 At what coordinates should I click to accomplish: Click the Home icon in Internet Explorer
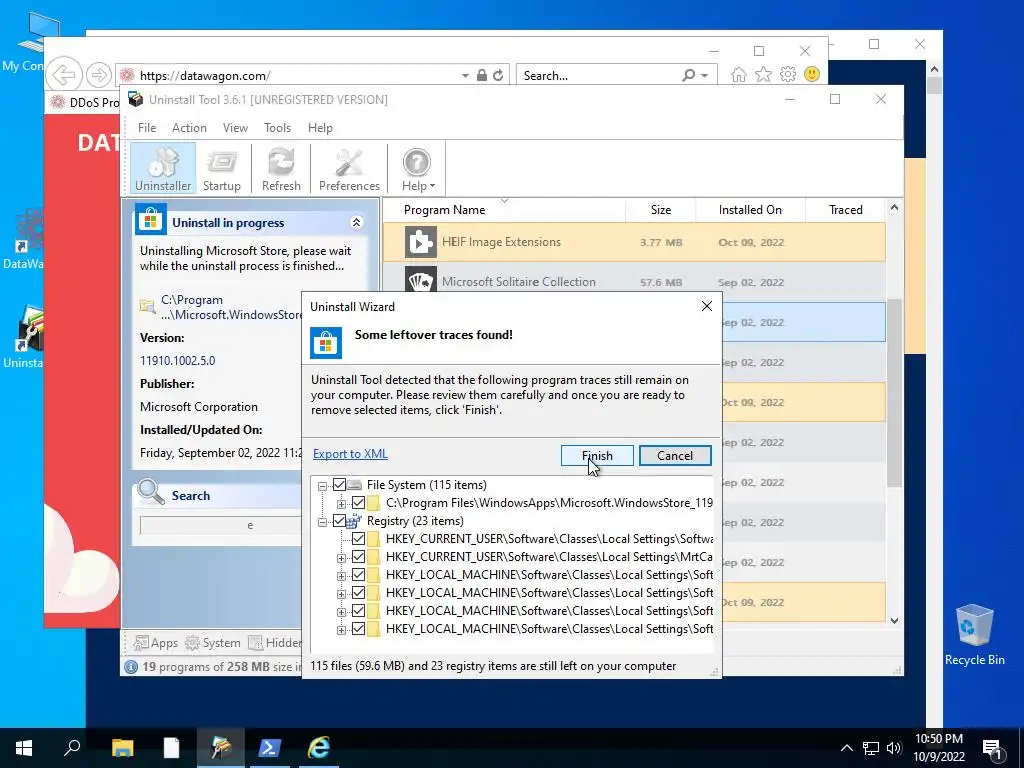(x=738, y=74)
